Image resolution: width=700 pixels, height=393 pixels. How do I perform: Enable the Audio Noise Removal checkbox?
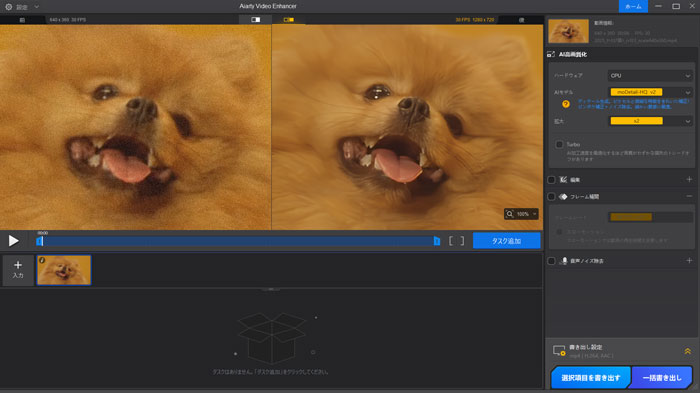pos(551,261)
